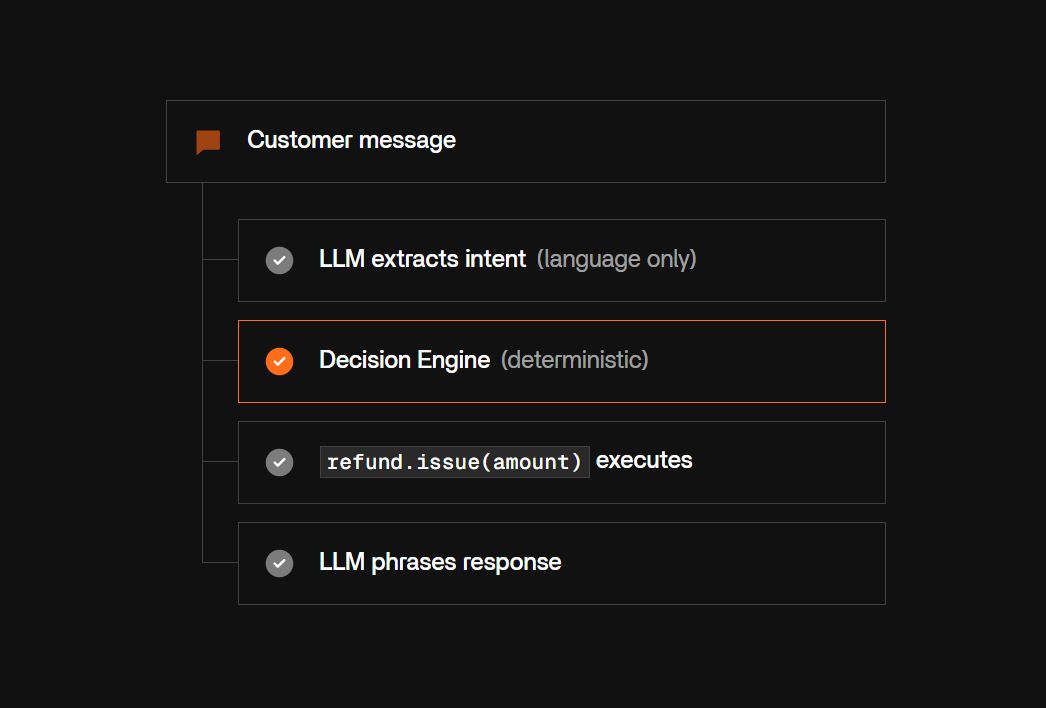
Task: Click the branch line leading to Decision Engine
Action: [x=221, y=360]
